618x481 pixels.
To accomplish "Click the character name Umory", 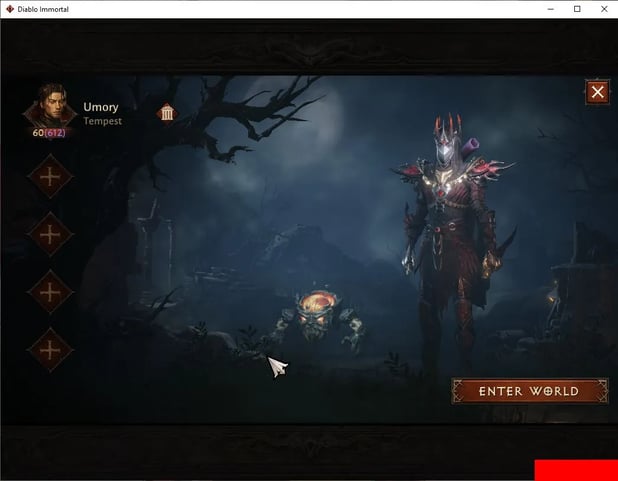I will click(x=101, y=107).
